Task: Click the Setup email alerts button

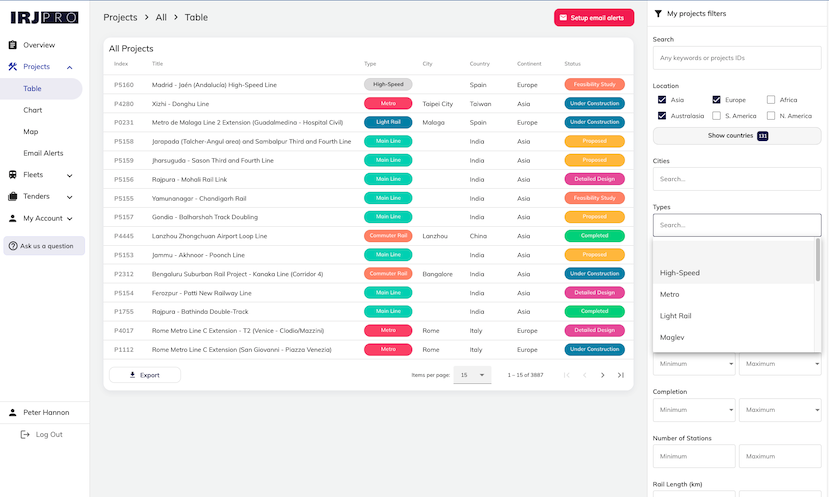Action: click(593, 18)
